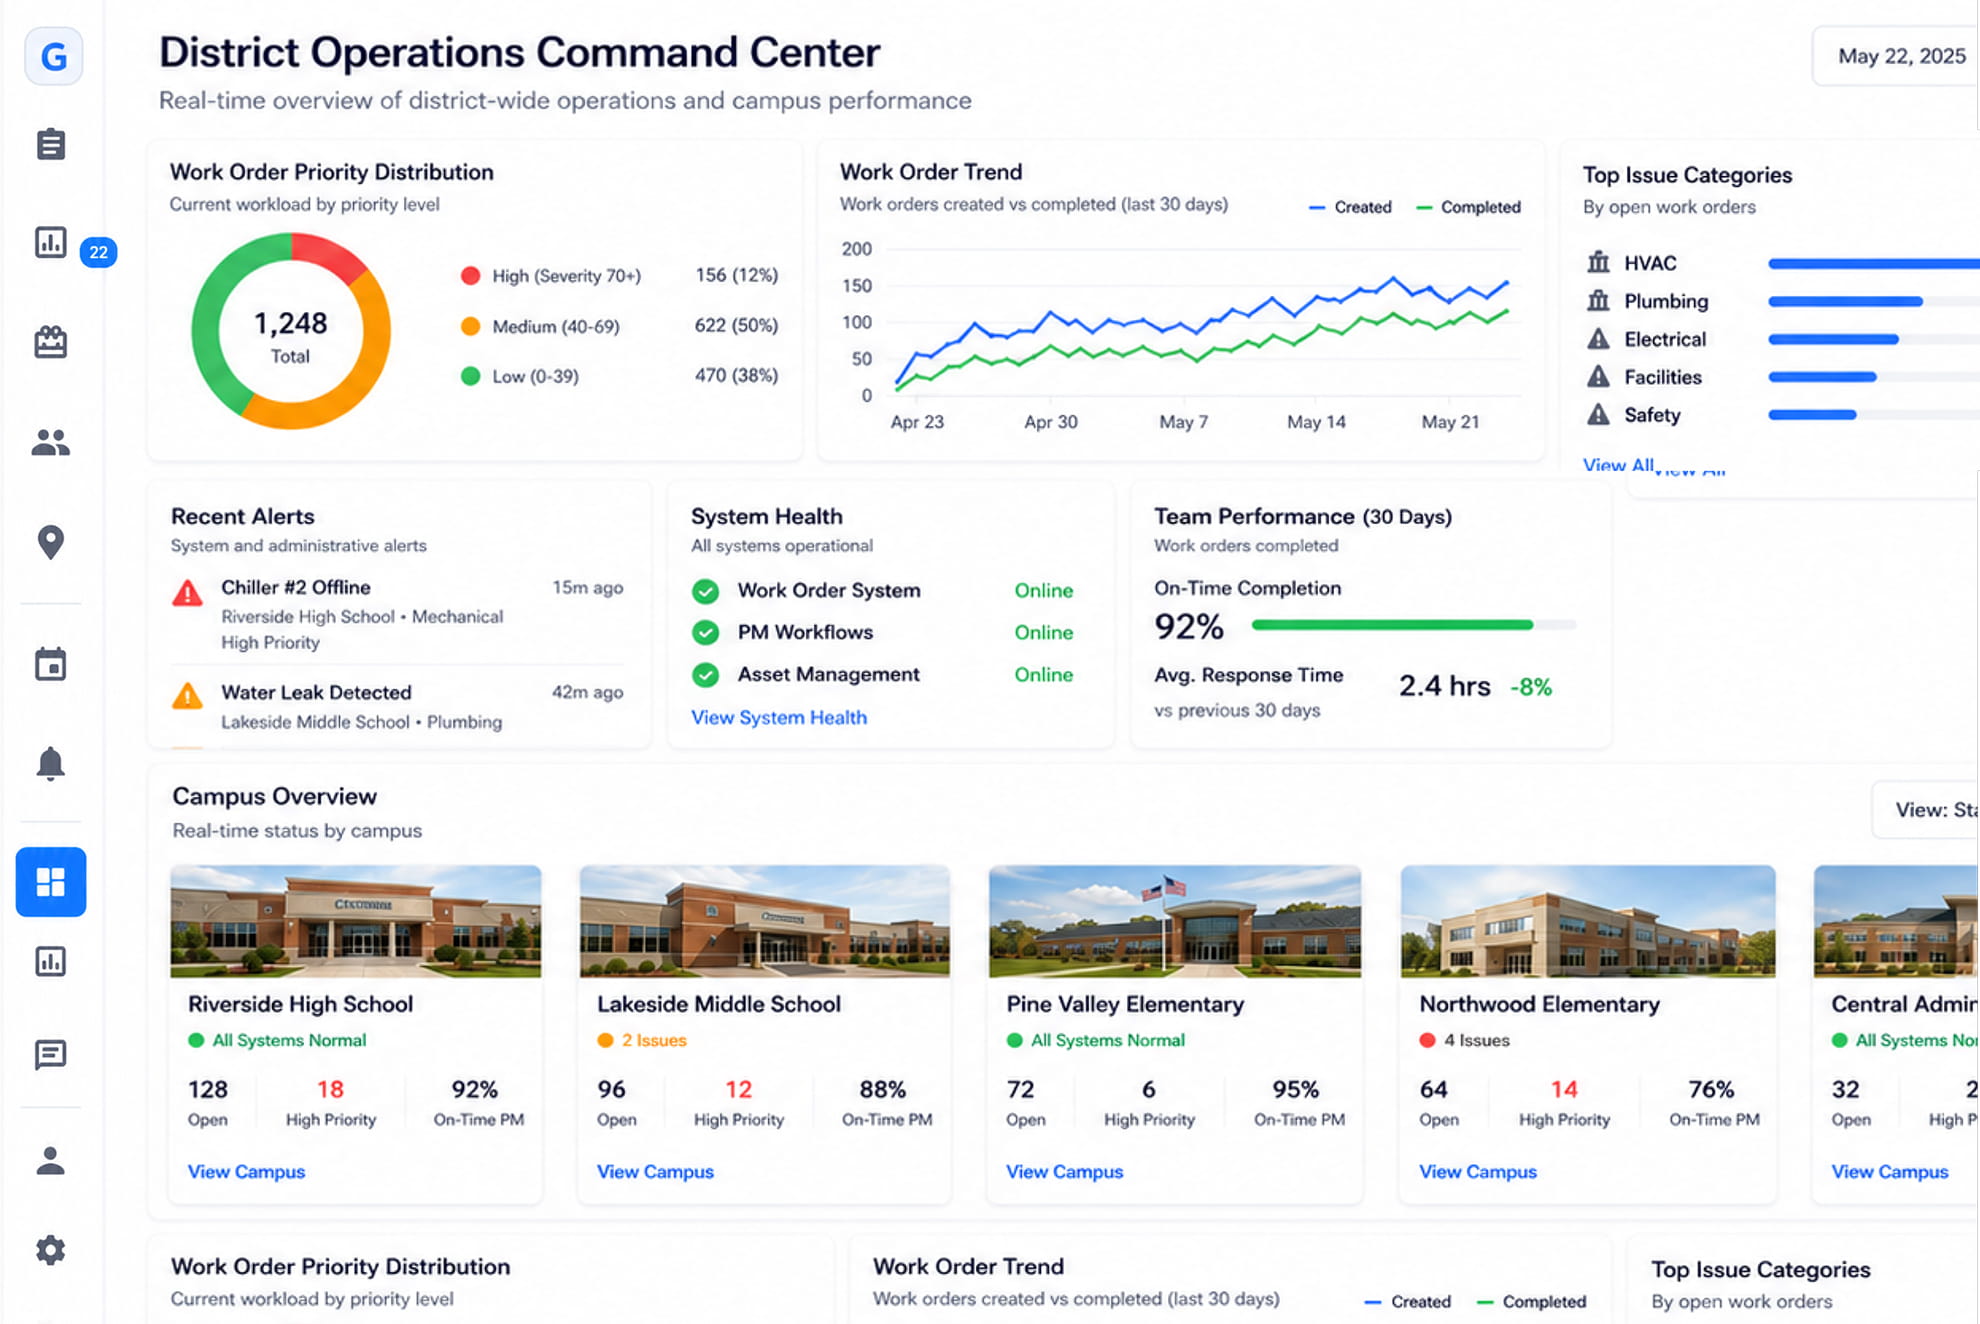1980x1324 pixels.
Task: Click the green Low severity legend dot
Action: pos(470,376)
